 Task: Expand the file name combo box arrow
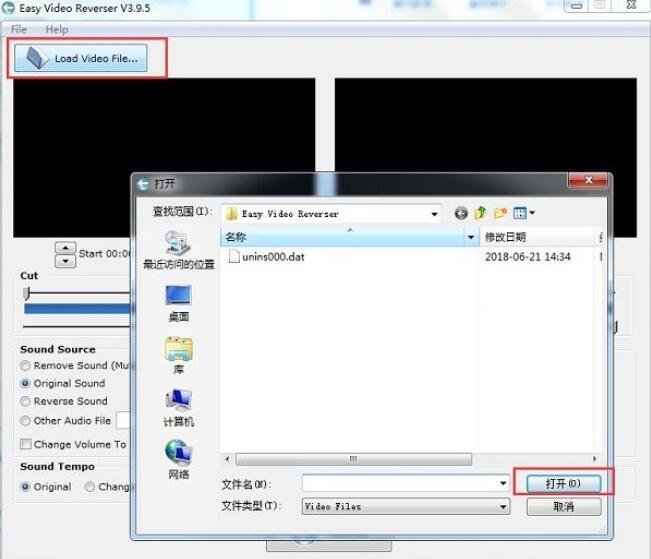[503, 483]
